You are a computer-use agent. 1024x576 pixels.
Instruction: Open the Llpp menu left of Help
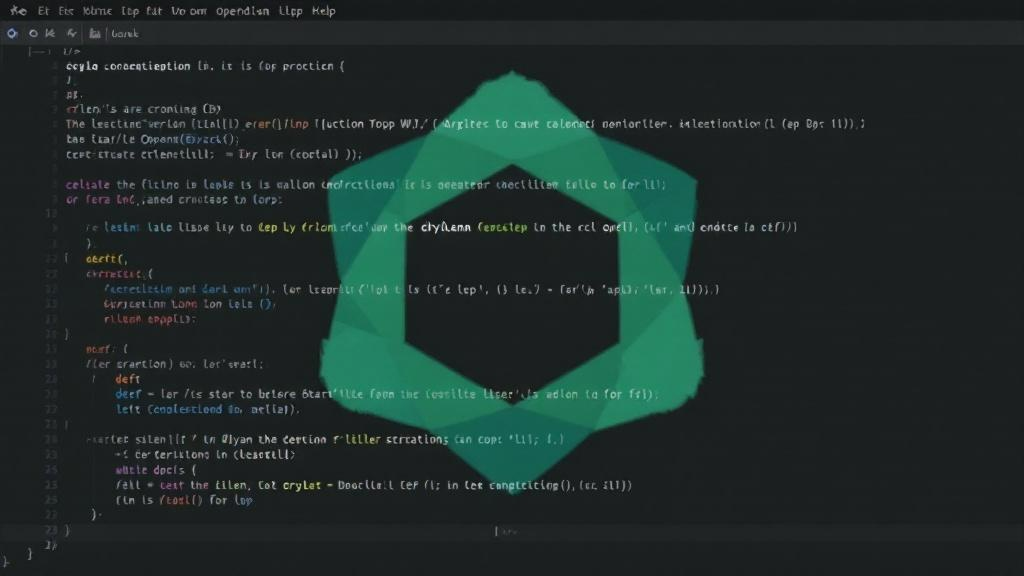pos(290,11)
